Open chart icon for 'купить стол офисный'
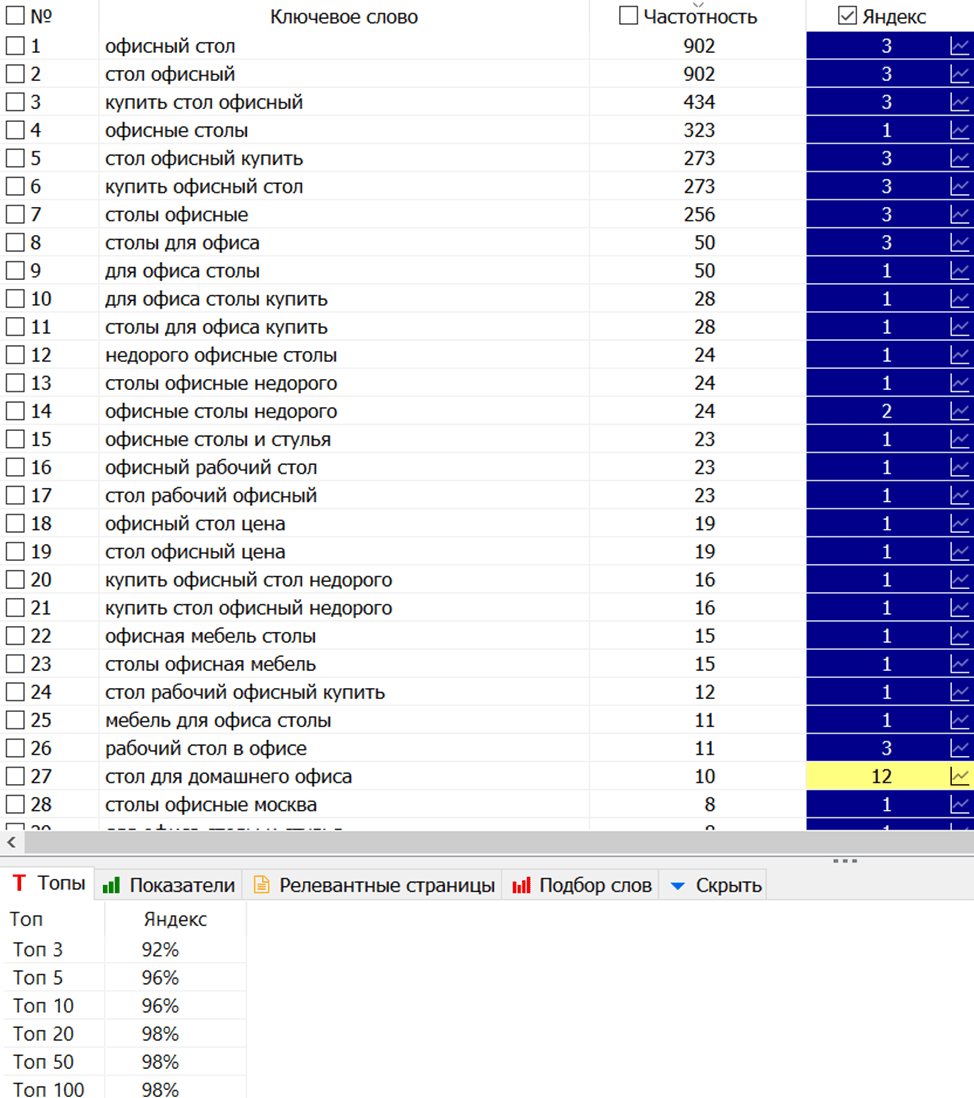The width and height of the screenshot is (974, 1098). click(959, 102)
